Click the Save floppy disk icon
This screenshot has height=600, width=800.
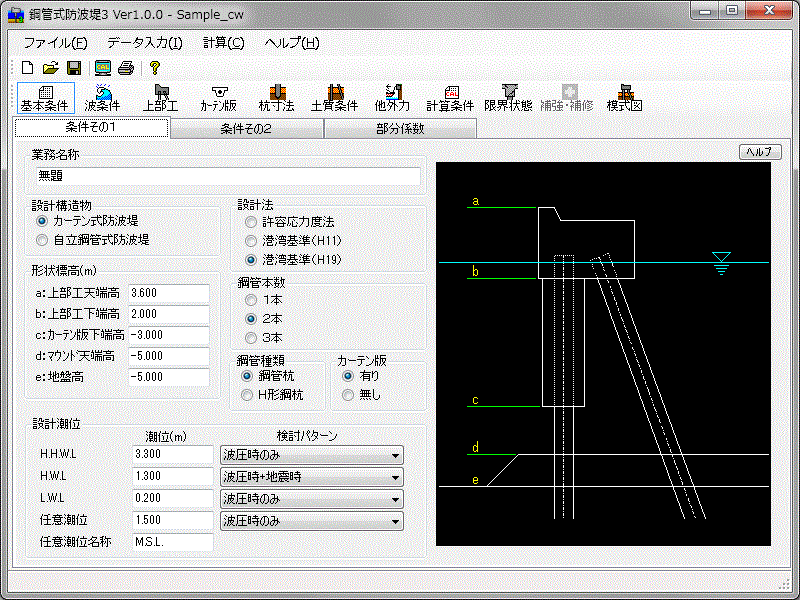(x=74, y=69)
